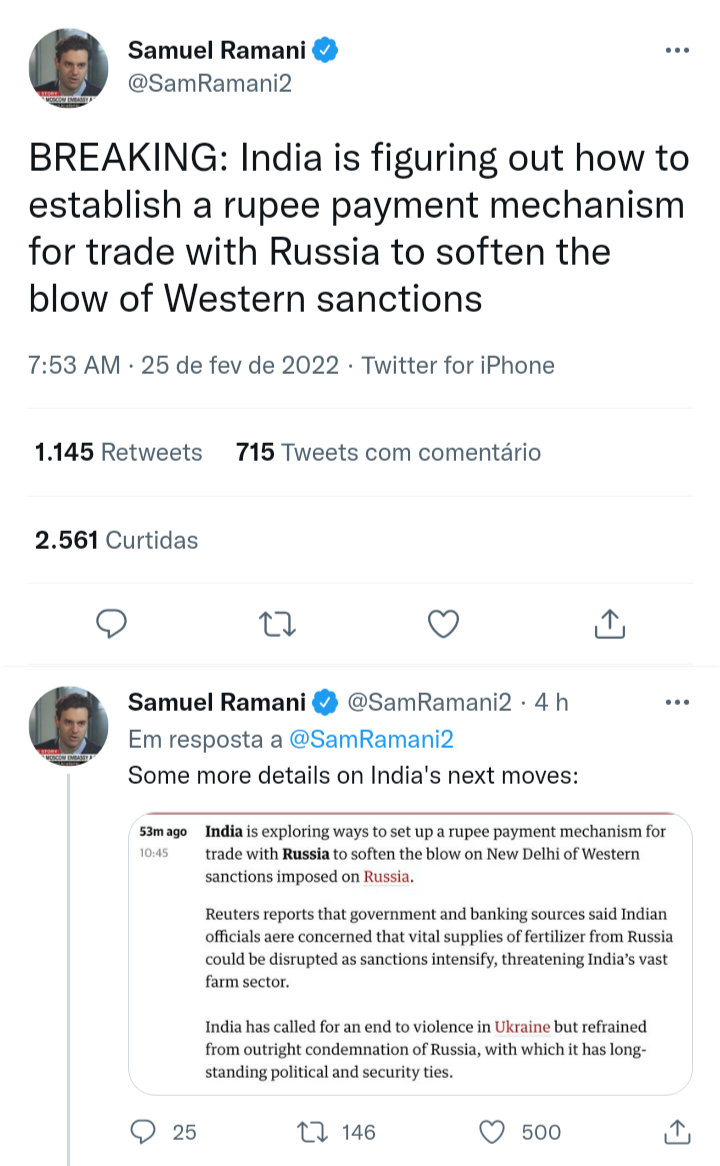
Task: Open the Twitter for iPhone source link
Action: [x=458, y=365]
